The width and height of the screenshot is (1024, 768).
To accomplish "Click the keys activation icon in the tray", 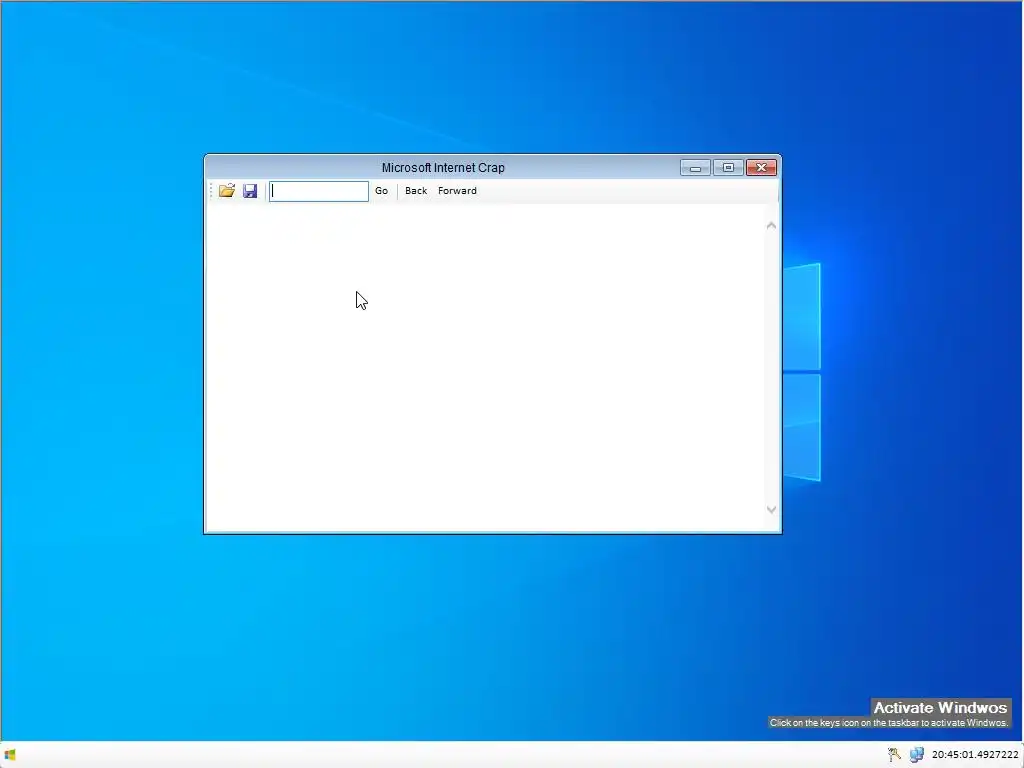I will point(894,754).
